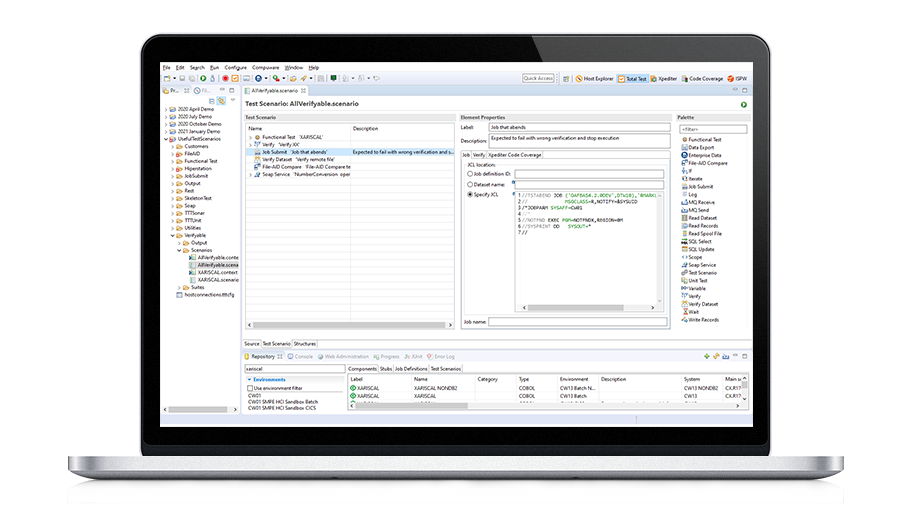Expand the Functional Test 'XARISCAL' row

click(x=250, y=137)
